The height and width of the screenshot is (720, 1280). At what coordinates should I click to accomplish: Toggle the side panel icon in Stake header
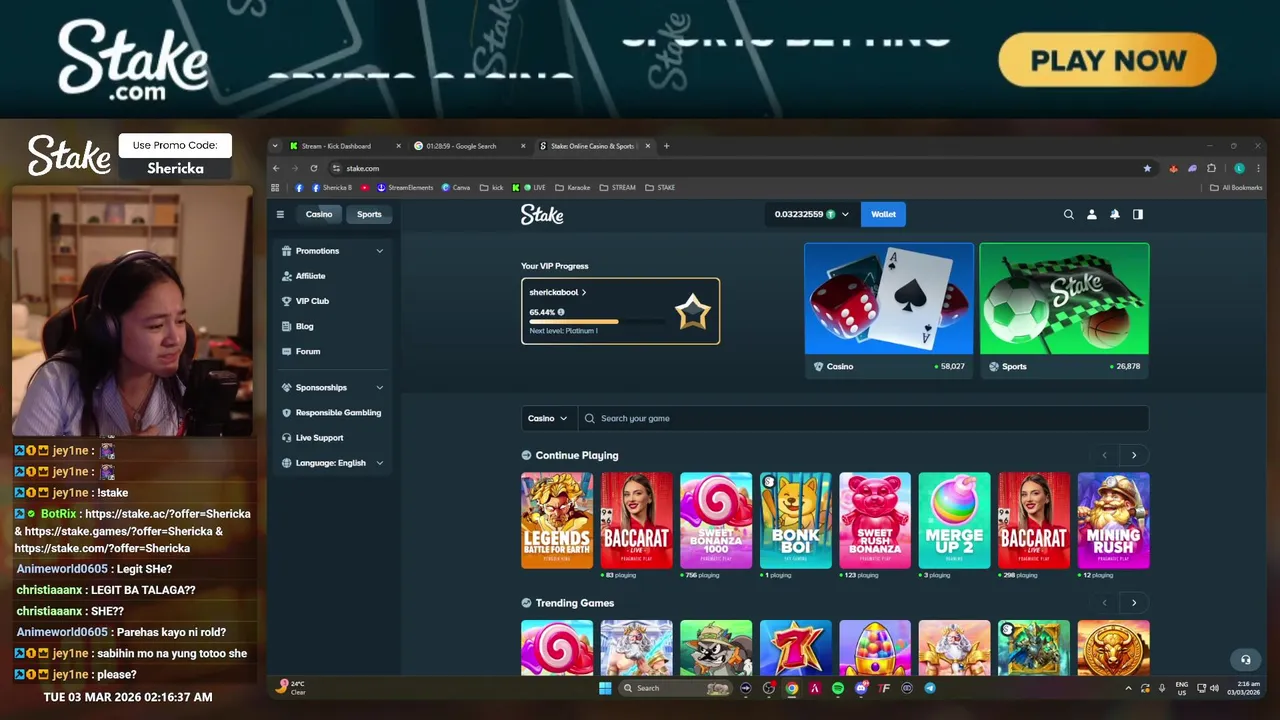click(x=1137, y=214)
